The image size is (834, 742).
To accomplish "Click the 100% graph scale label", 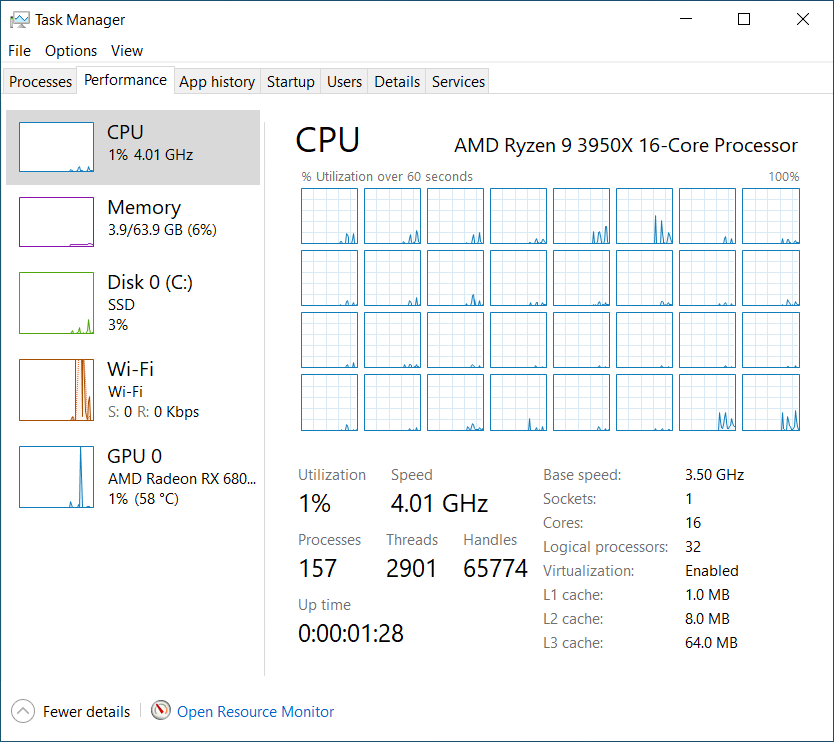I will coord(783,177).
